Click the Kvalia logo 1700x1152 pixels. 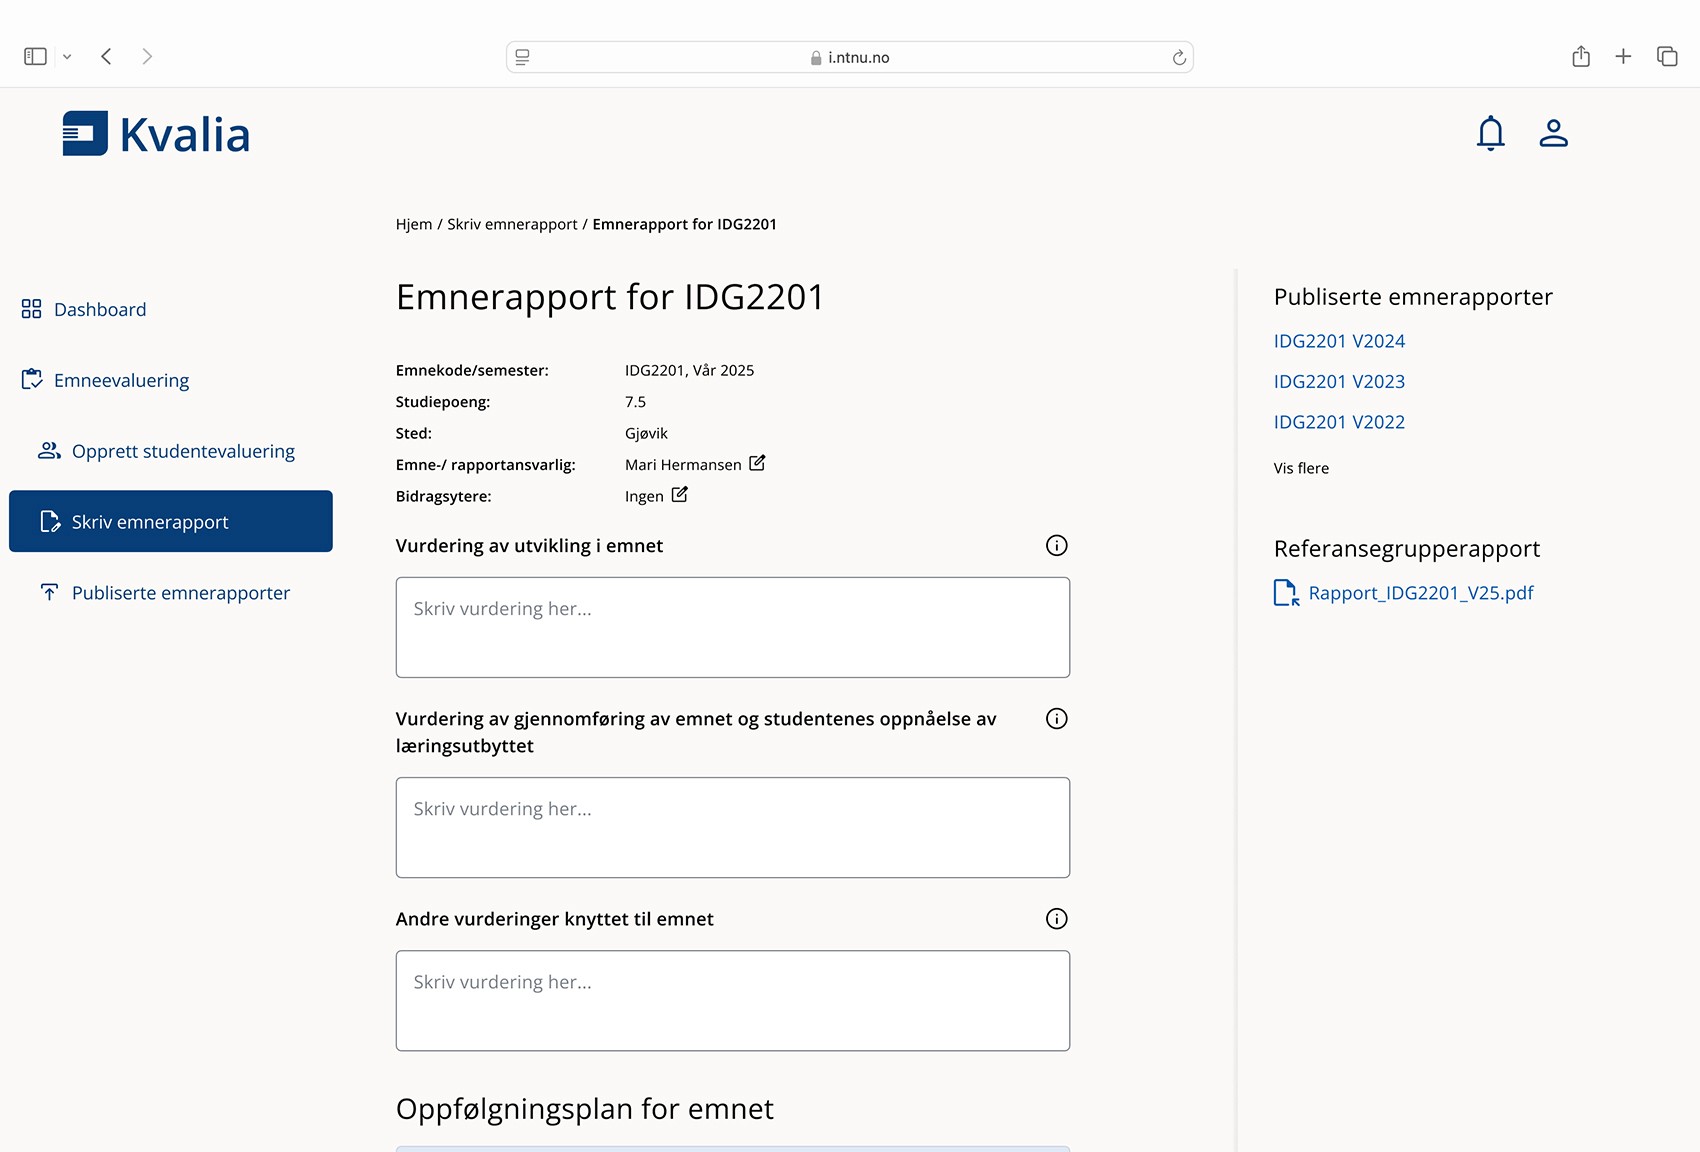point(156,134)
